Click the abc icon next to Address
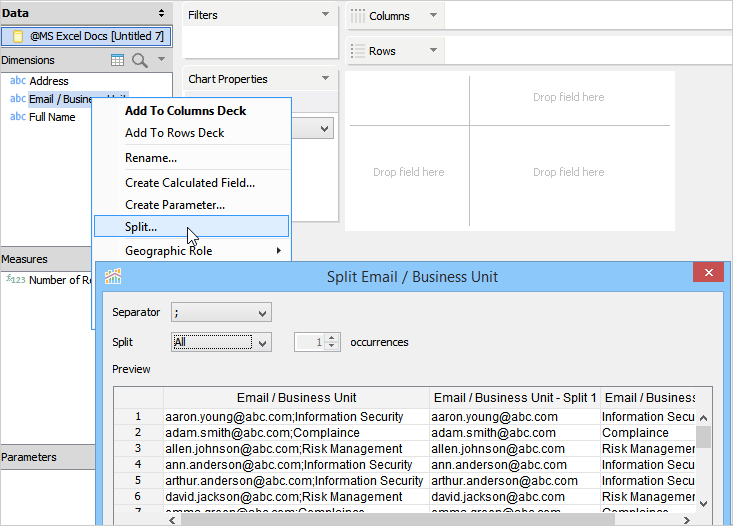The image size is (733, 526). [x=18, y=81]
